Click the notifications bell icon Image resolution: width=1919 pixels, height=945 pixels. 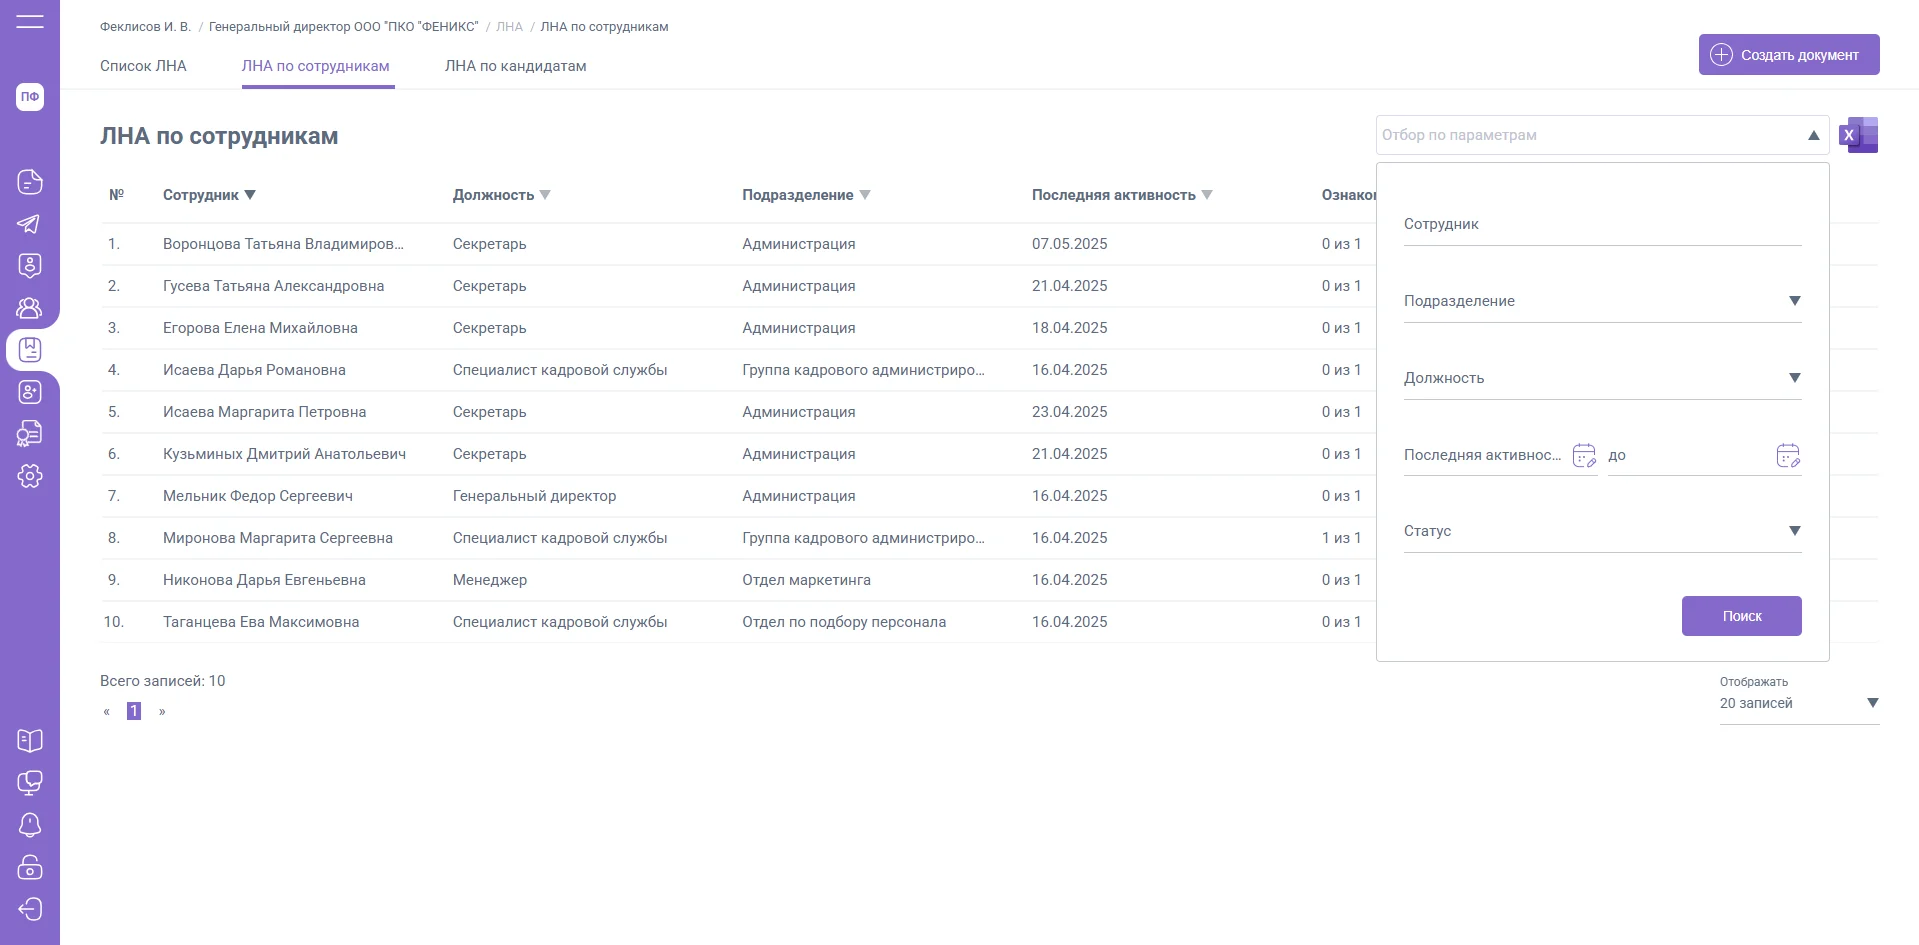(x=30, y=825)
